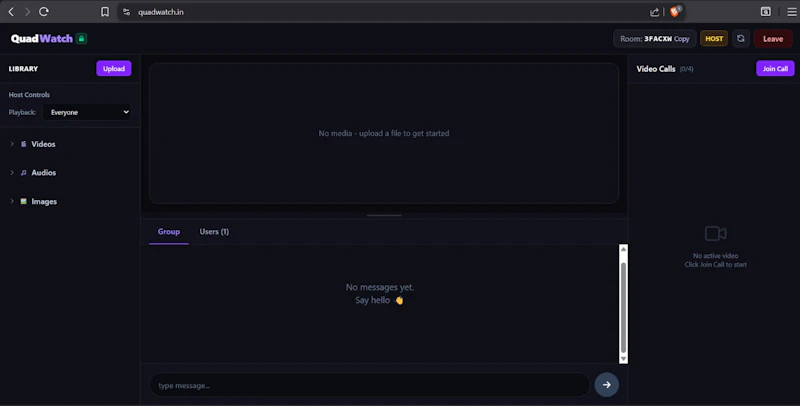The width and height of the screenshot is (800, 406).
Task: Open the Brave shields icon
Action: 675,11
